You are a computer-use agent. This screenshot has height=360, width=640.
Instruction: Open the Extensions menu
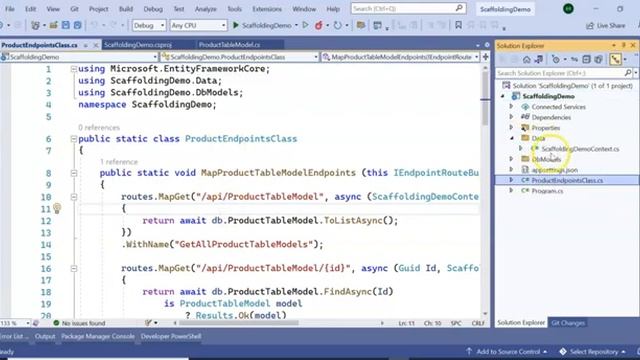[x=267, y=9]
